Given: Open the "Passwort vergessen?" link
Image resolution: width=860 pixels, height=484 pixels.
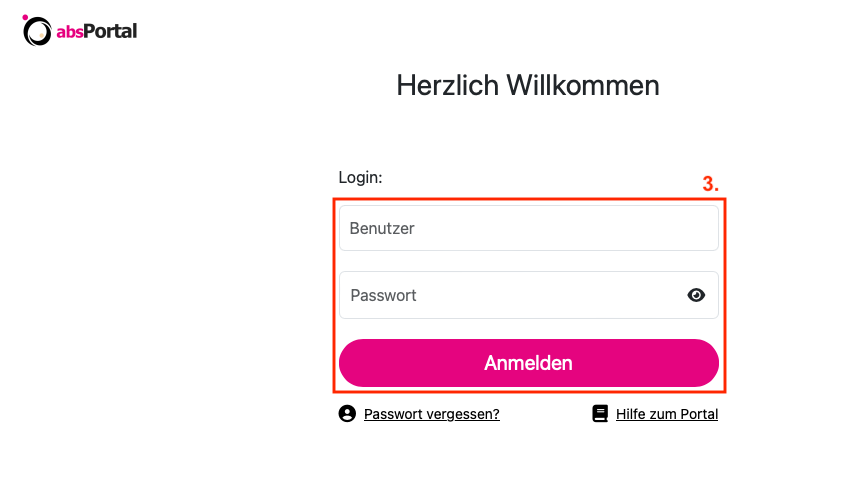Looking at the screenshot, I should (x=432, y=414).
